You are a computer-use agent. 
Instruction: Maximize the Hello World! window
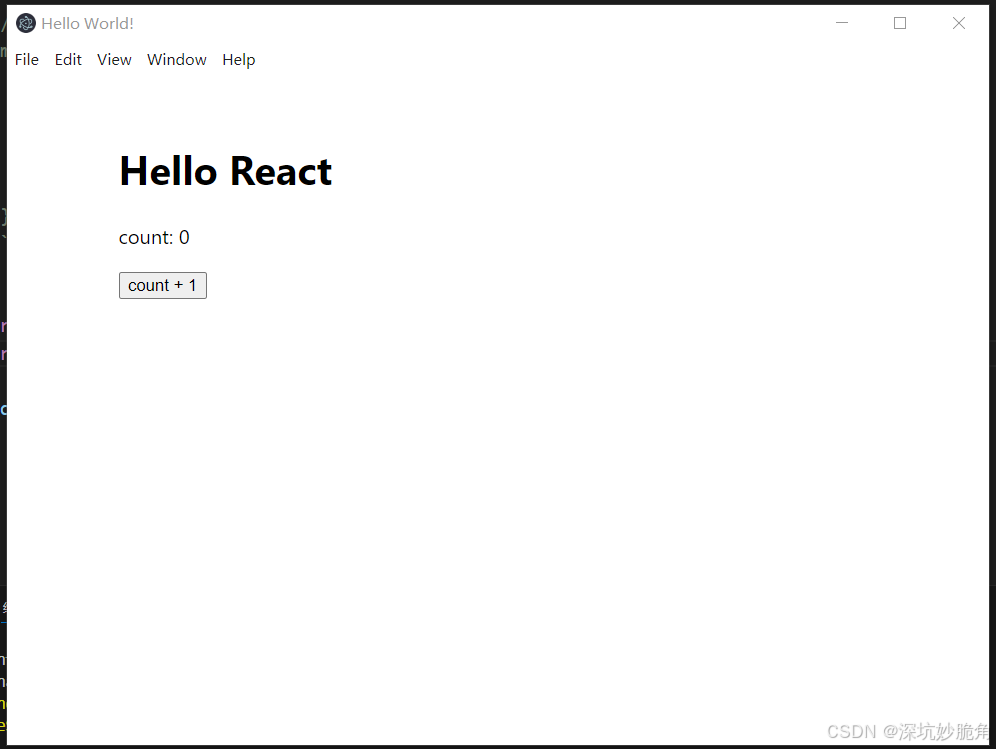coord(900,24)
